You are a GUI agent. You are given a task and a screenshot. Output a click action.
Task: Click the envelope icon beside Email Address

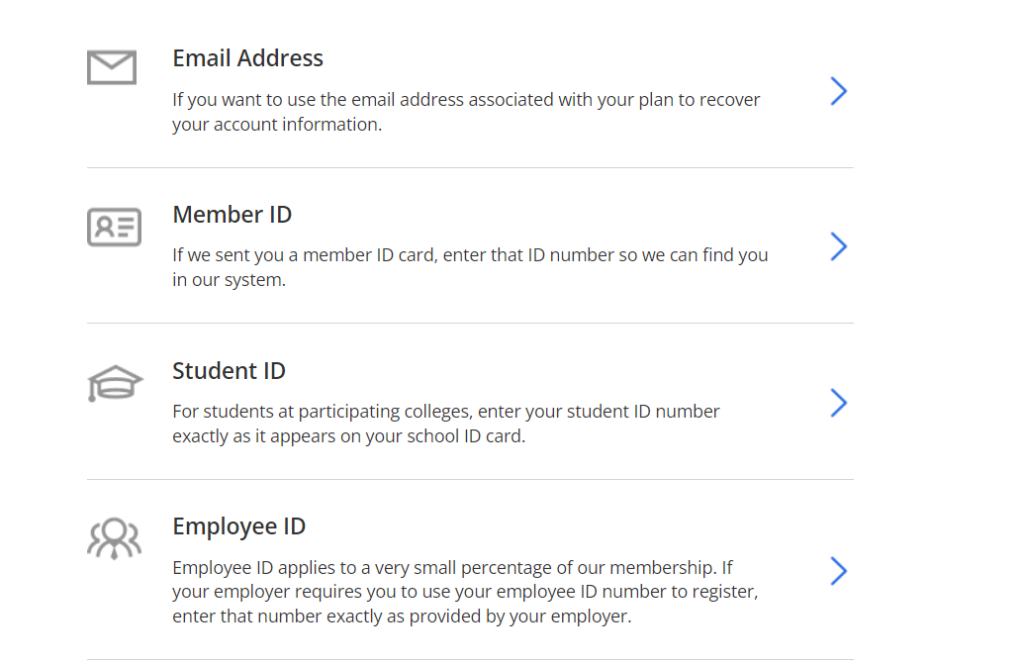tap(112, 67)
